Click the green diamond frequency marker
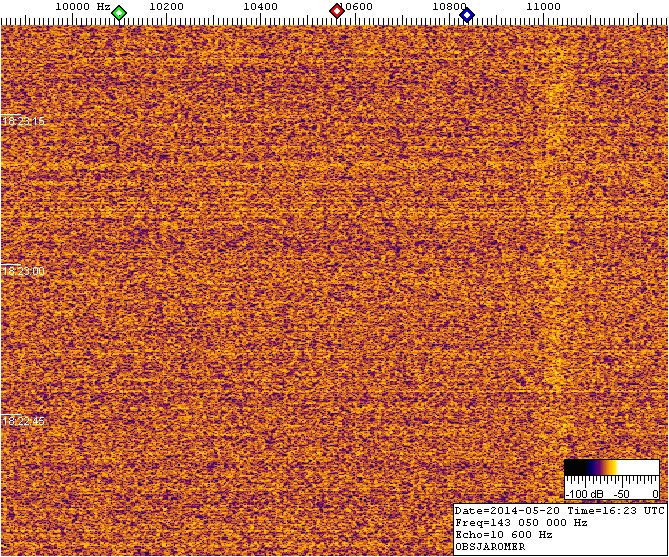669x557 pixels. click(x=119, y=13)
